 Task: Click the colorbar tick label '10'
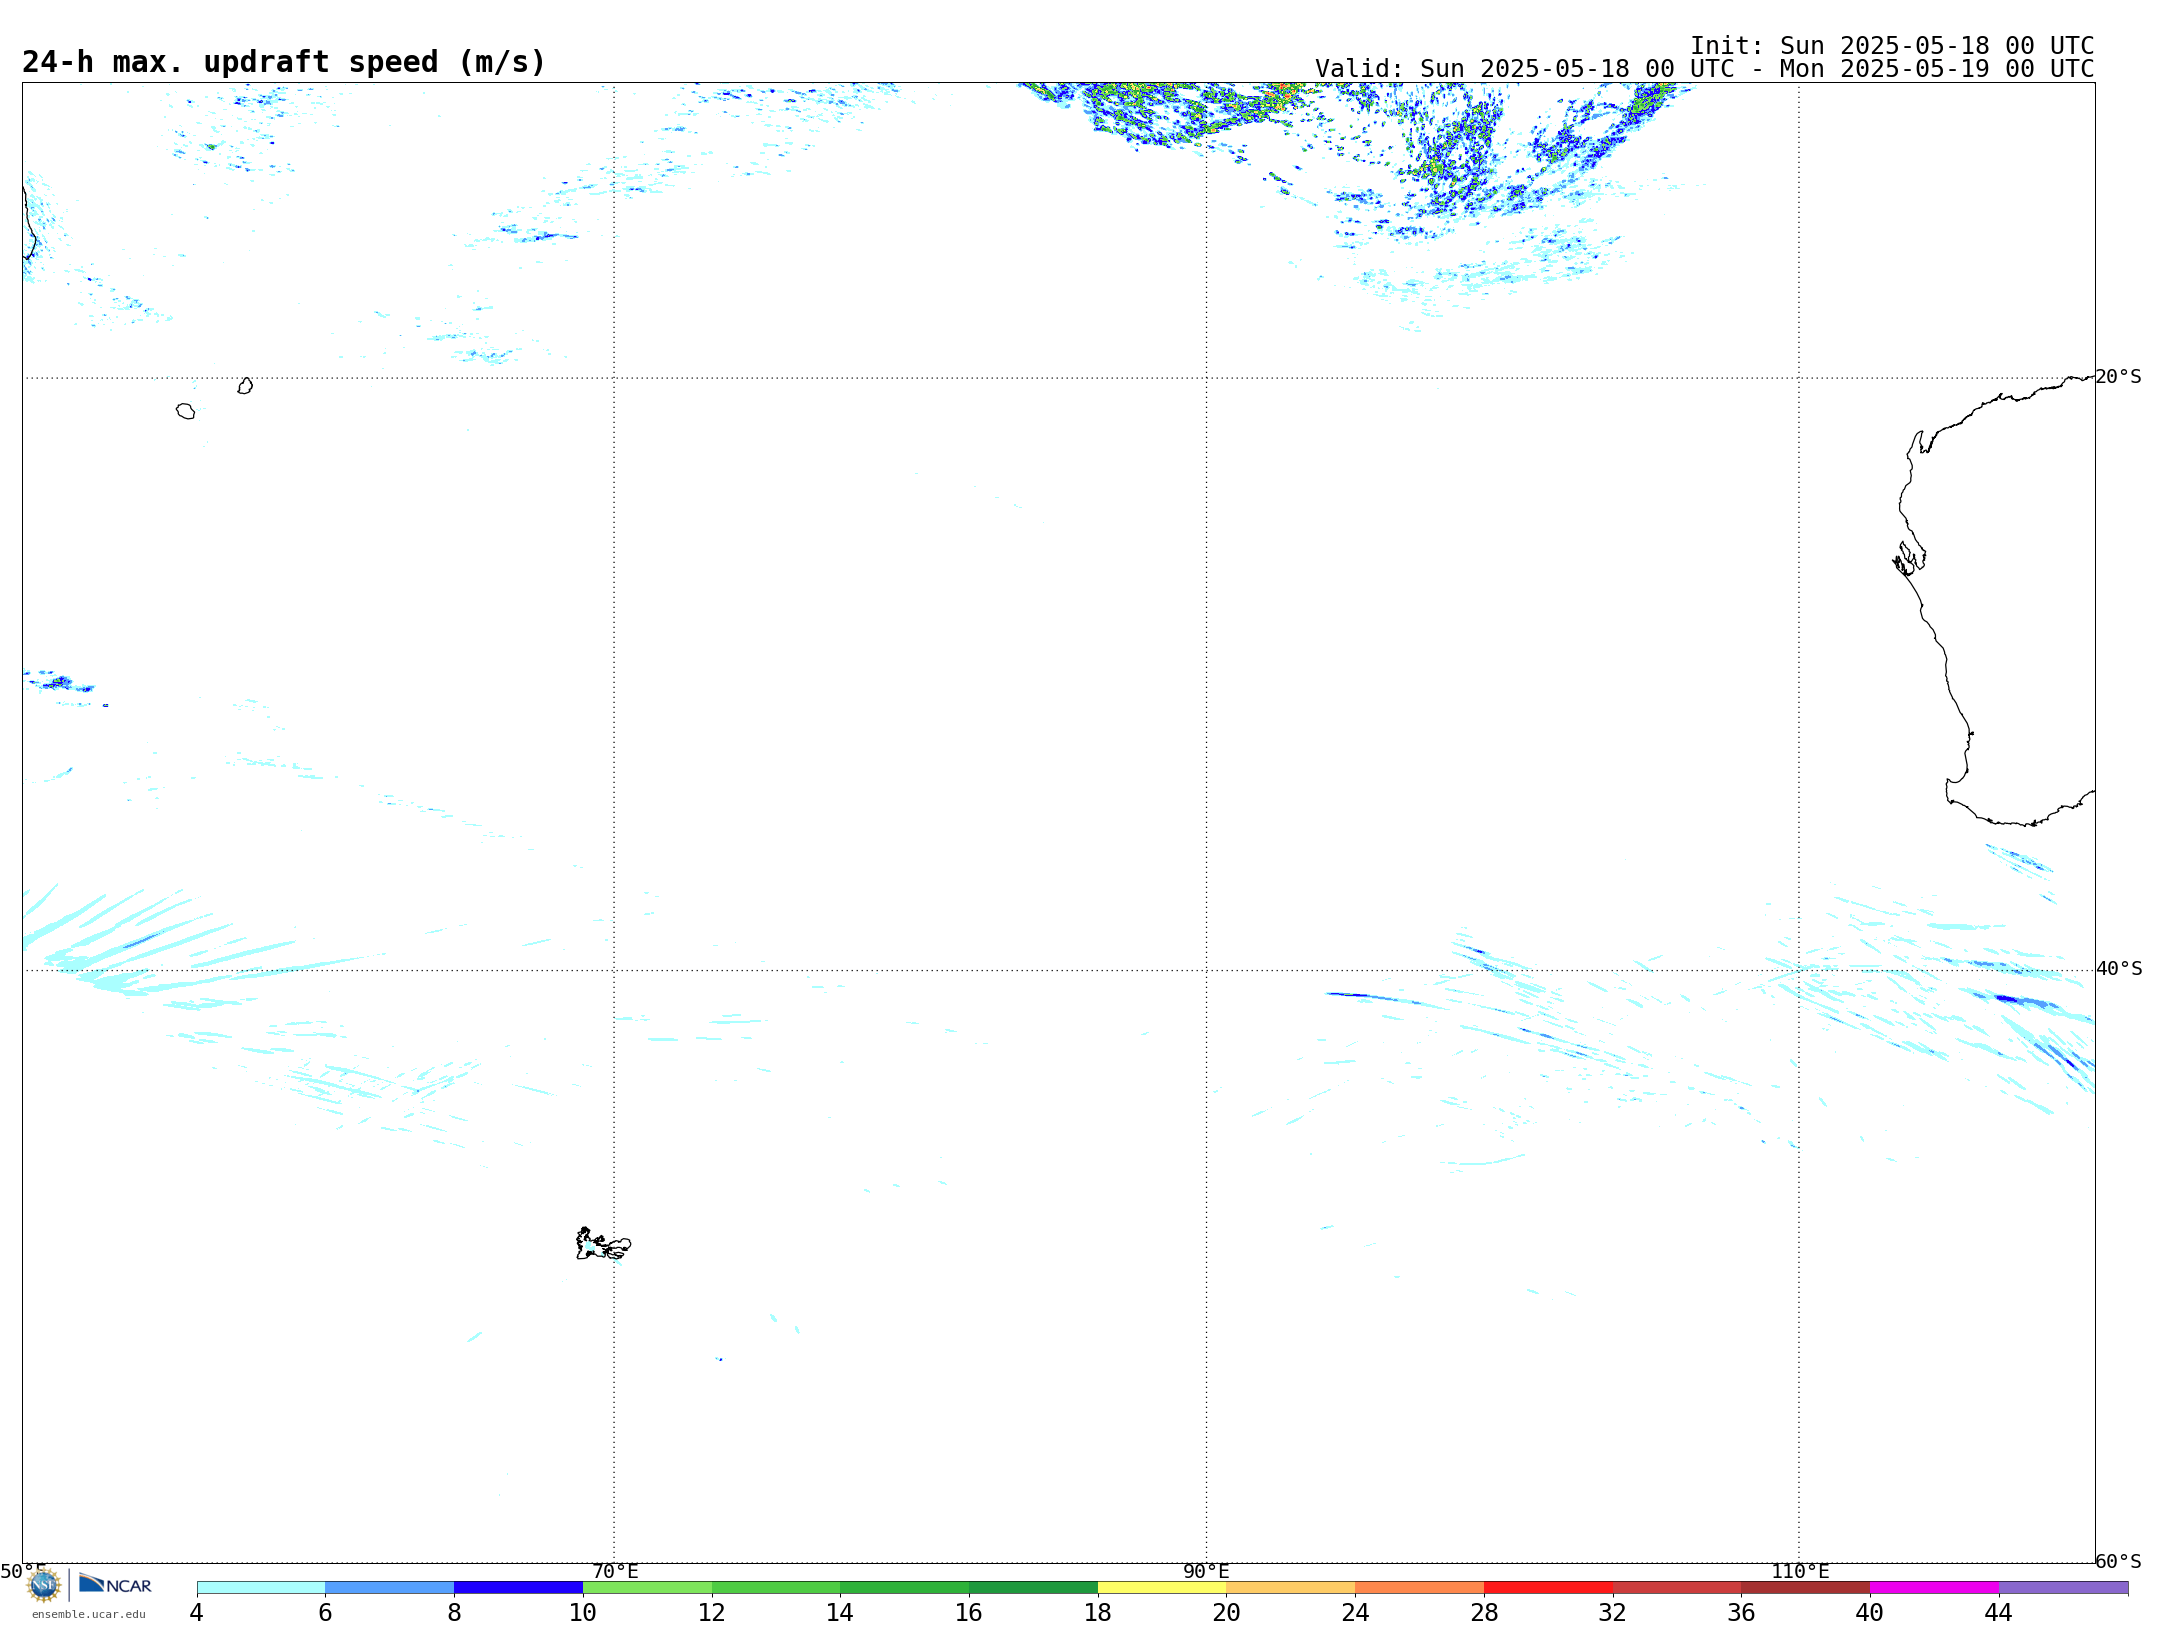click(583, 1613)
